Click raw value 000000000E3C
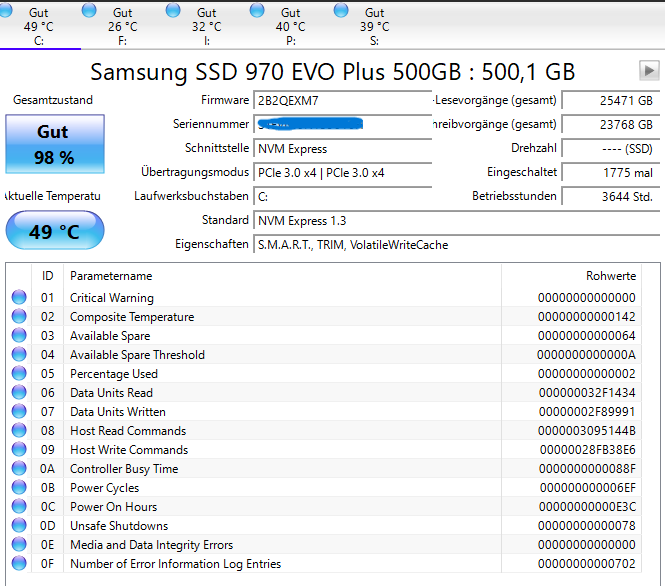Image resolution: width=665 pixels, height=586 pixels. pos(587,507)
